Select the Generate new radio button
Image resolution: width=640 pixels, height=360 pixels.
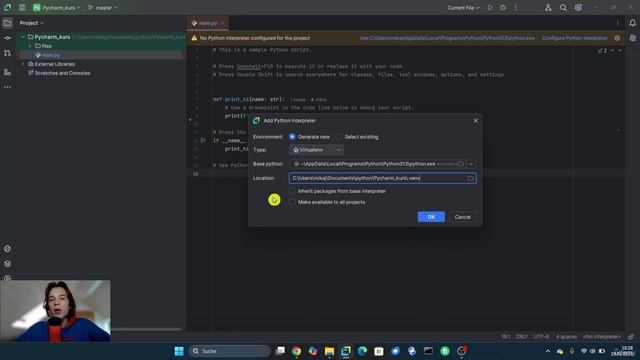(292, 137)
